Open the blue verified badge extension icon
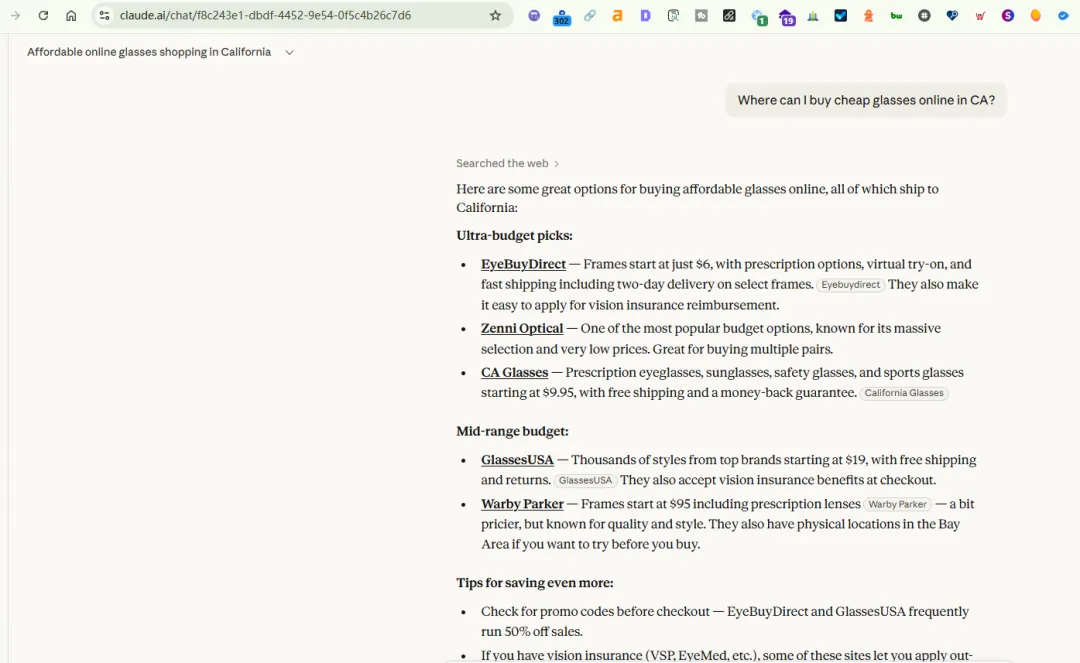The image size is (1080, 663). pos(1063,15)
